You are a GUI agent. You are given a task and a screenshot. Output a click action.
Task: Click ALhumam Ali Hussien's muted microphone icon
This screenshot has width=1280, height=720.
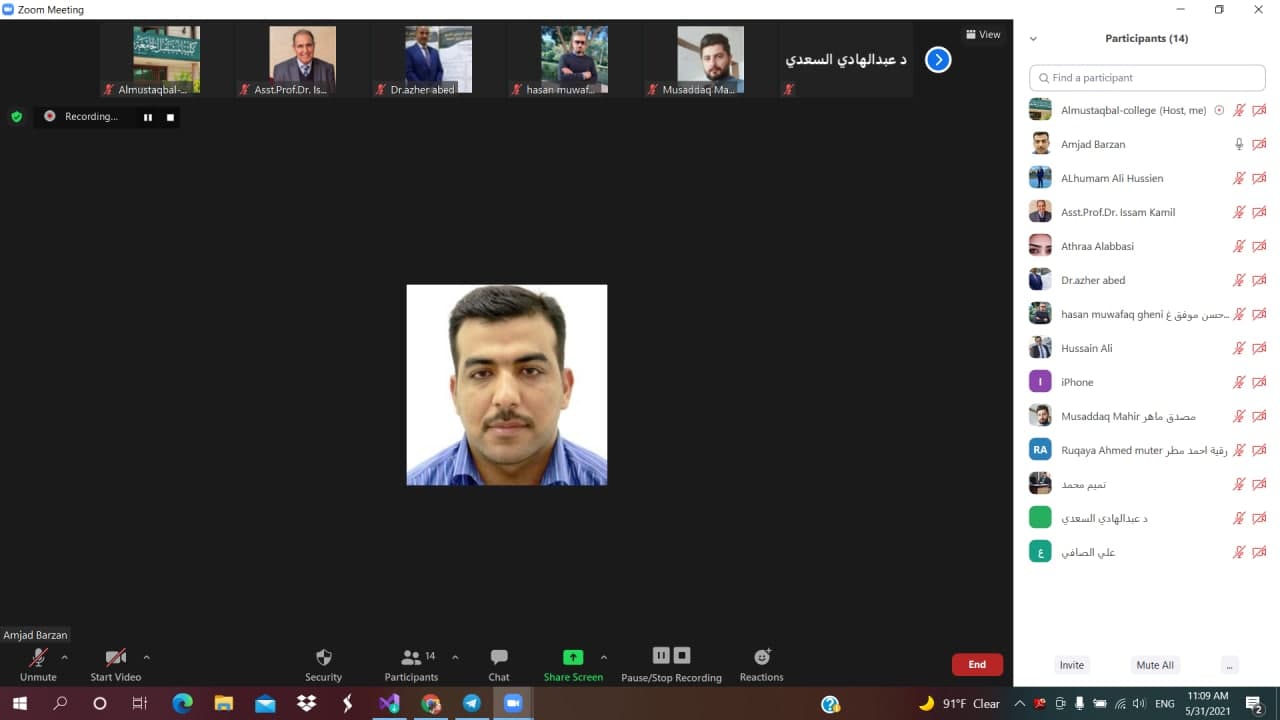tap(1239, 178)
